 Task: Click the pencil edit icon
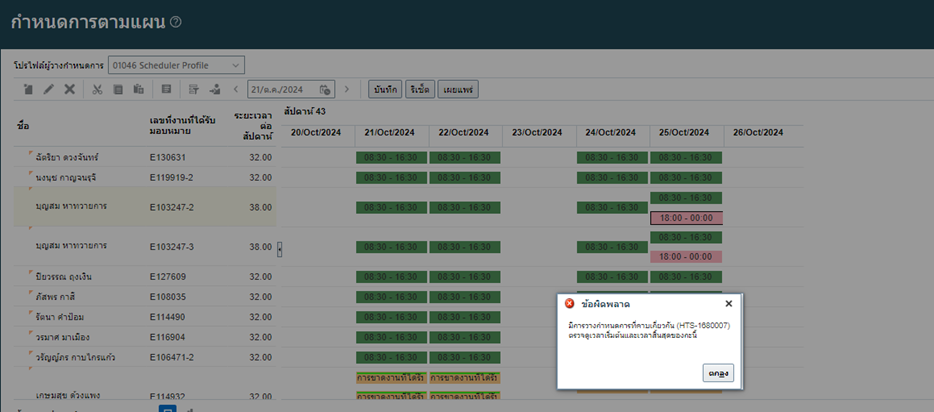tap(49, 90)
